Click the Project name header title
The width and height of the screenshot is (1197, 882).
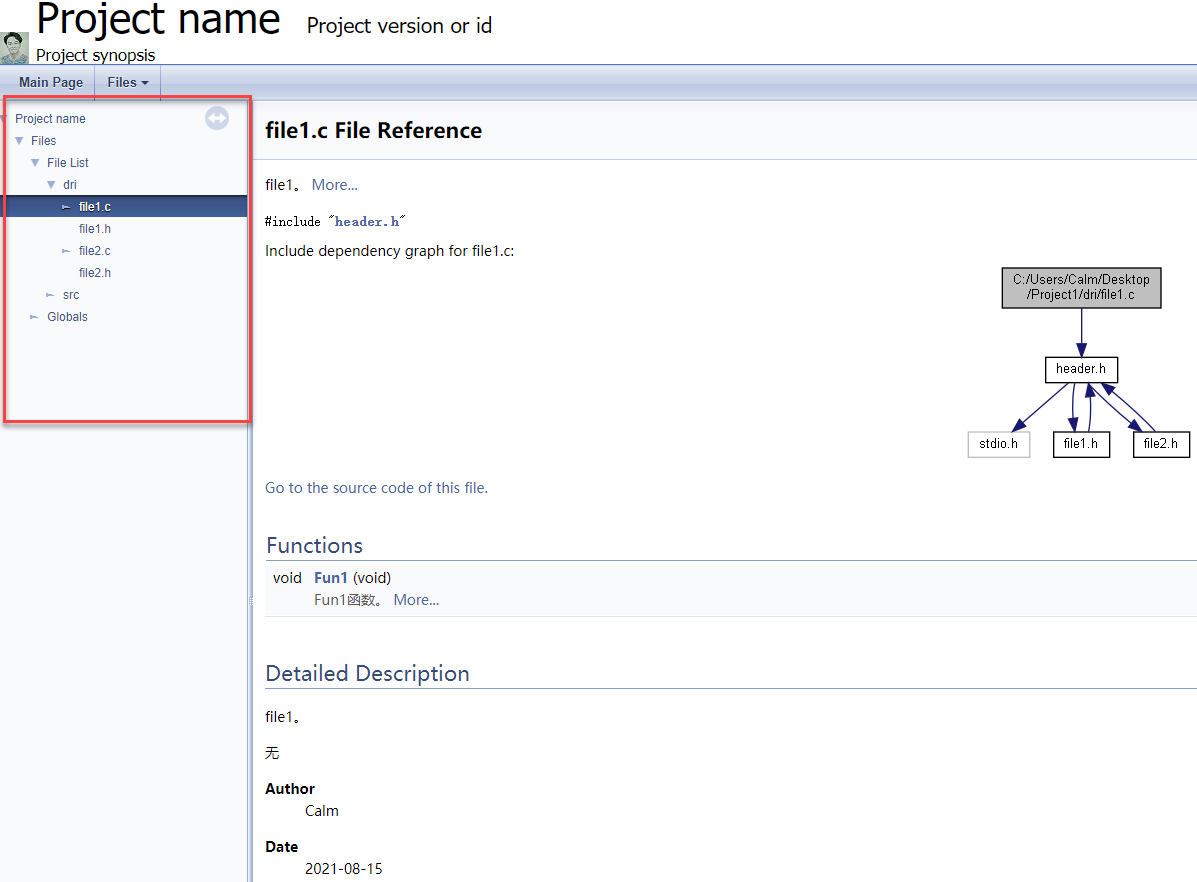tap(158, 19)
